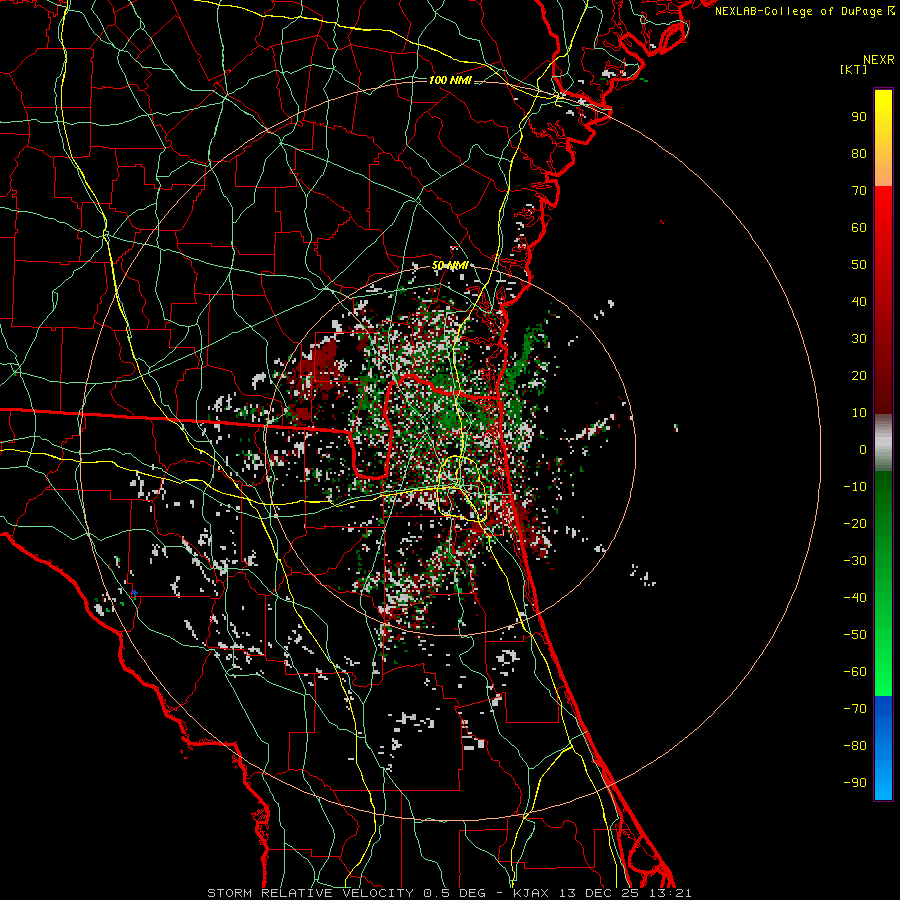Click the 100 NMI range ring label
This screenshot has height=900, width=900.
pyautogui.click(x=450, y=80)
